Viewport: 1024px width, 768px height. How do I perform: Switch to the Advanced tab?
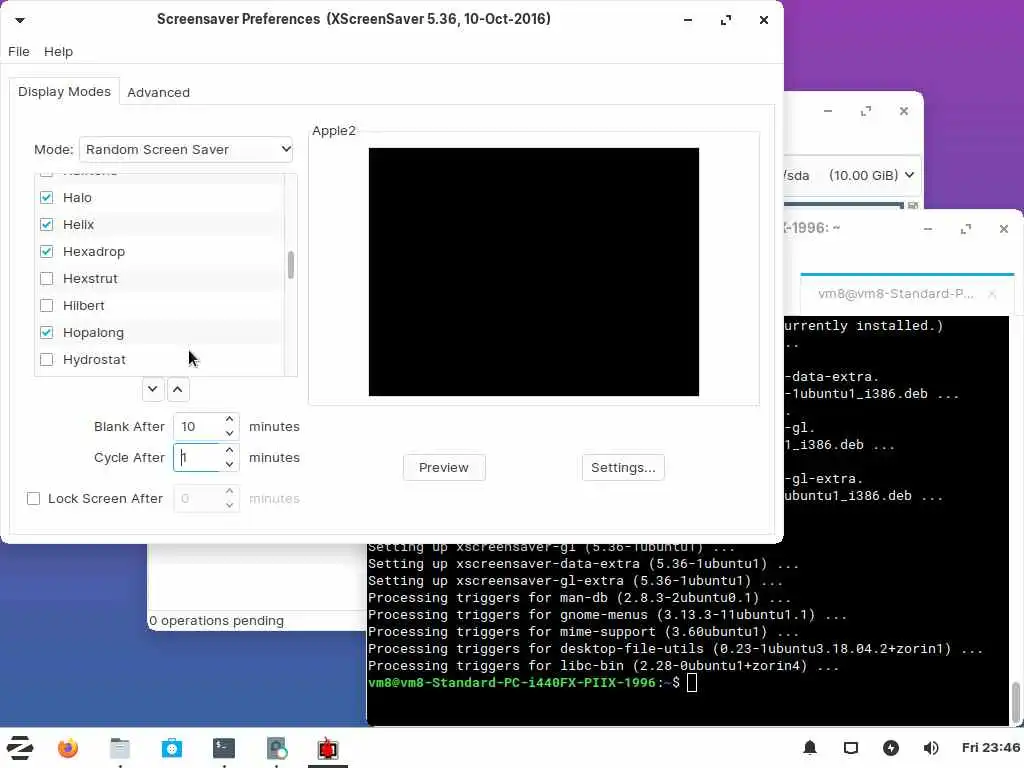159,92
